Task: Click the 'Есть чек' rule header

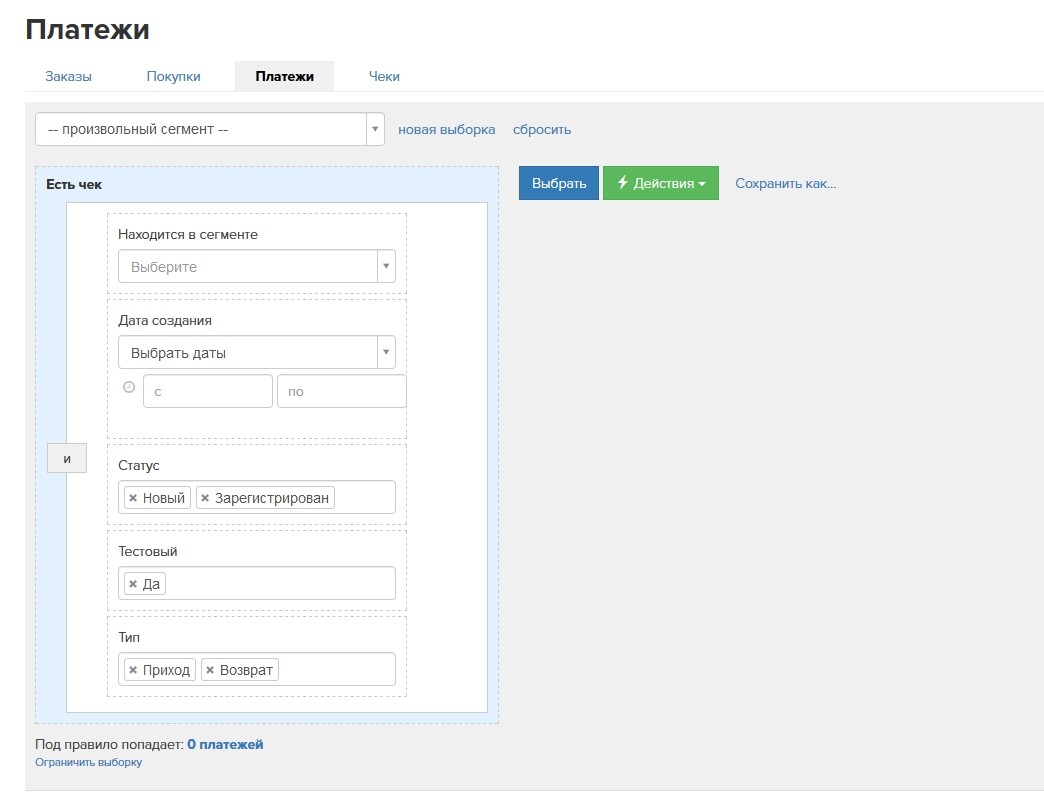Action: 74,184
